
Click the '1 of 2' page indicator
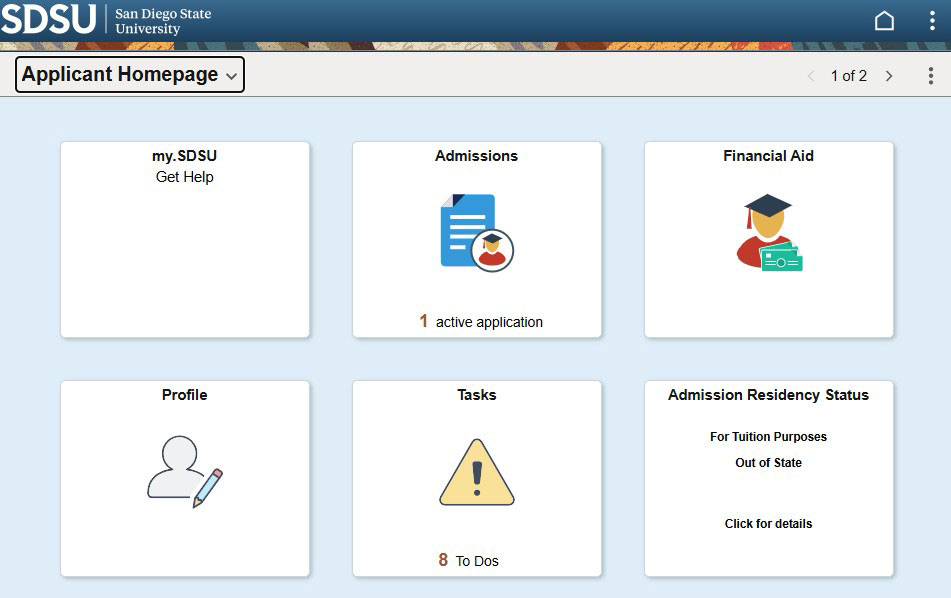(849, 76)
